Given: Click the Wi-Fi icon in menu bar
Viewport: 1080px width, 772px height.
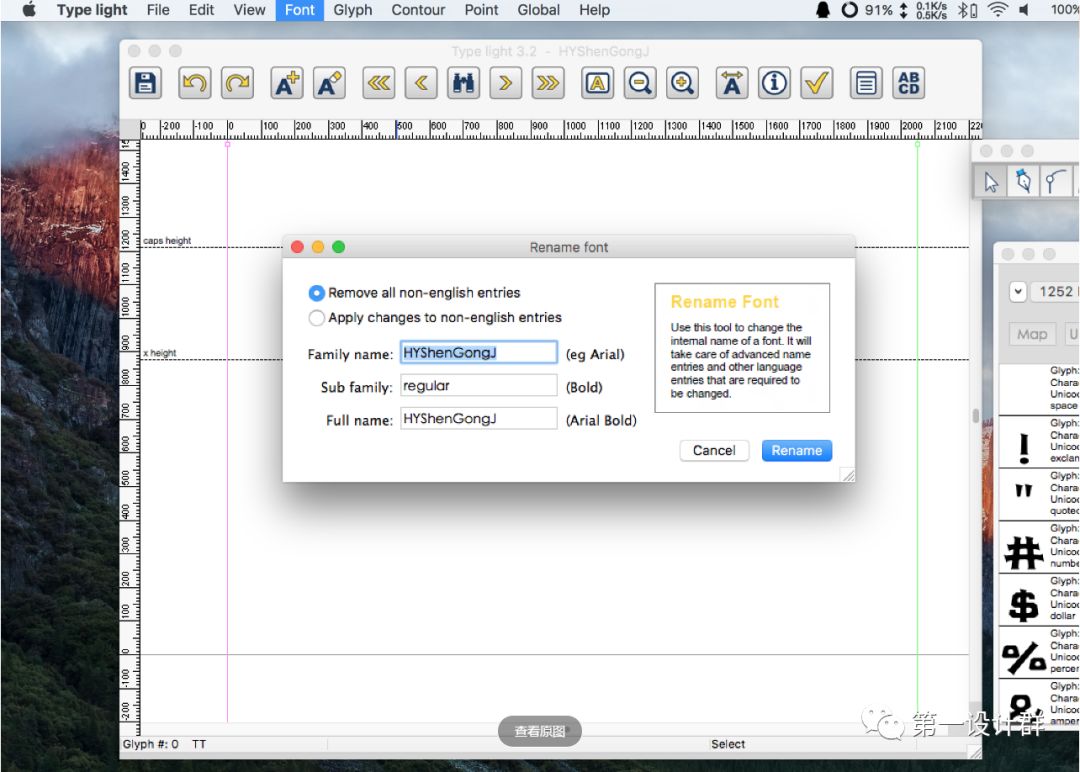Looking at the screenshot, I should coord(997,10).
